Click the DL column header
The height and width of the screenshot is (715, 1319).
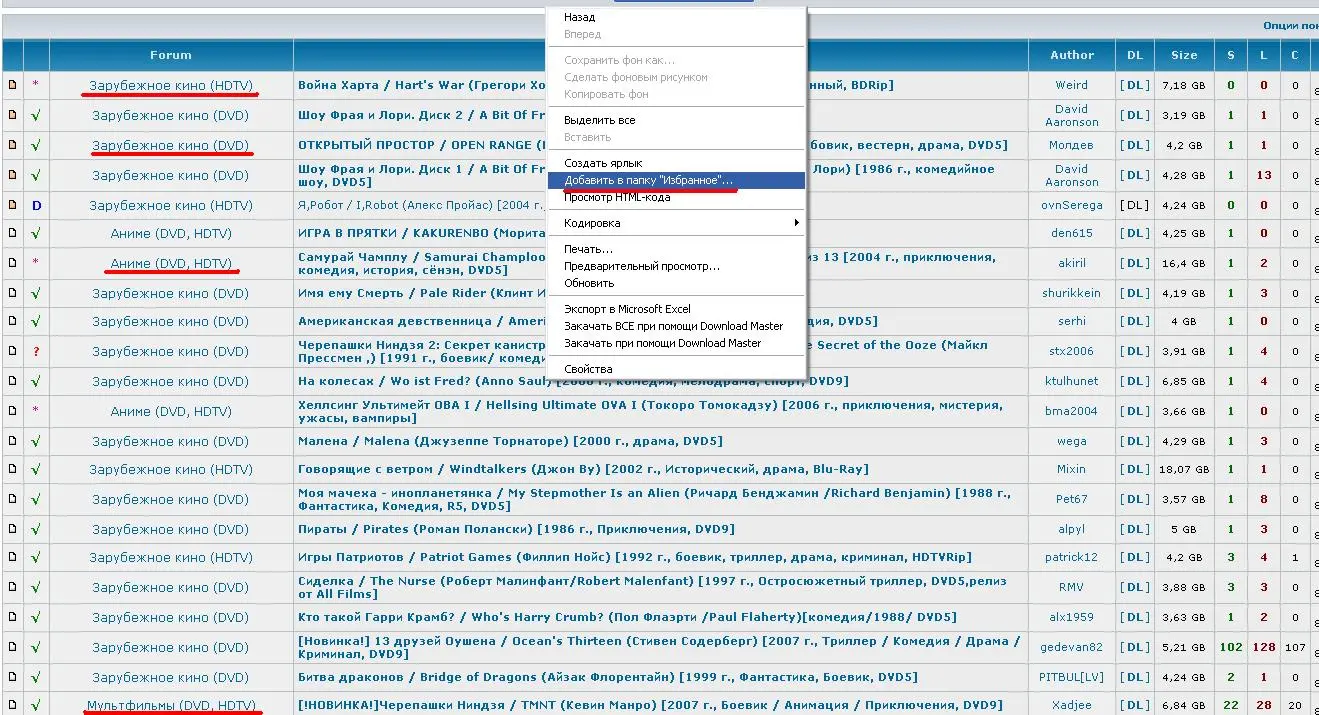(1135, 55)
